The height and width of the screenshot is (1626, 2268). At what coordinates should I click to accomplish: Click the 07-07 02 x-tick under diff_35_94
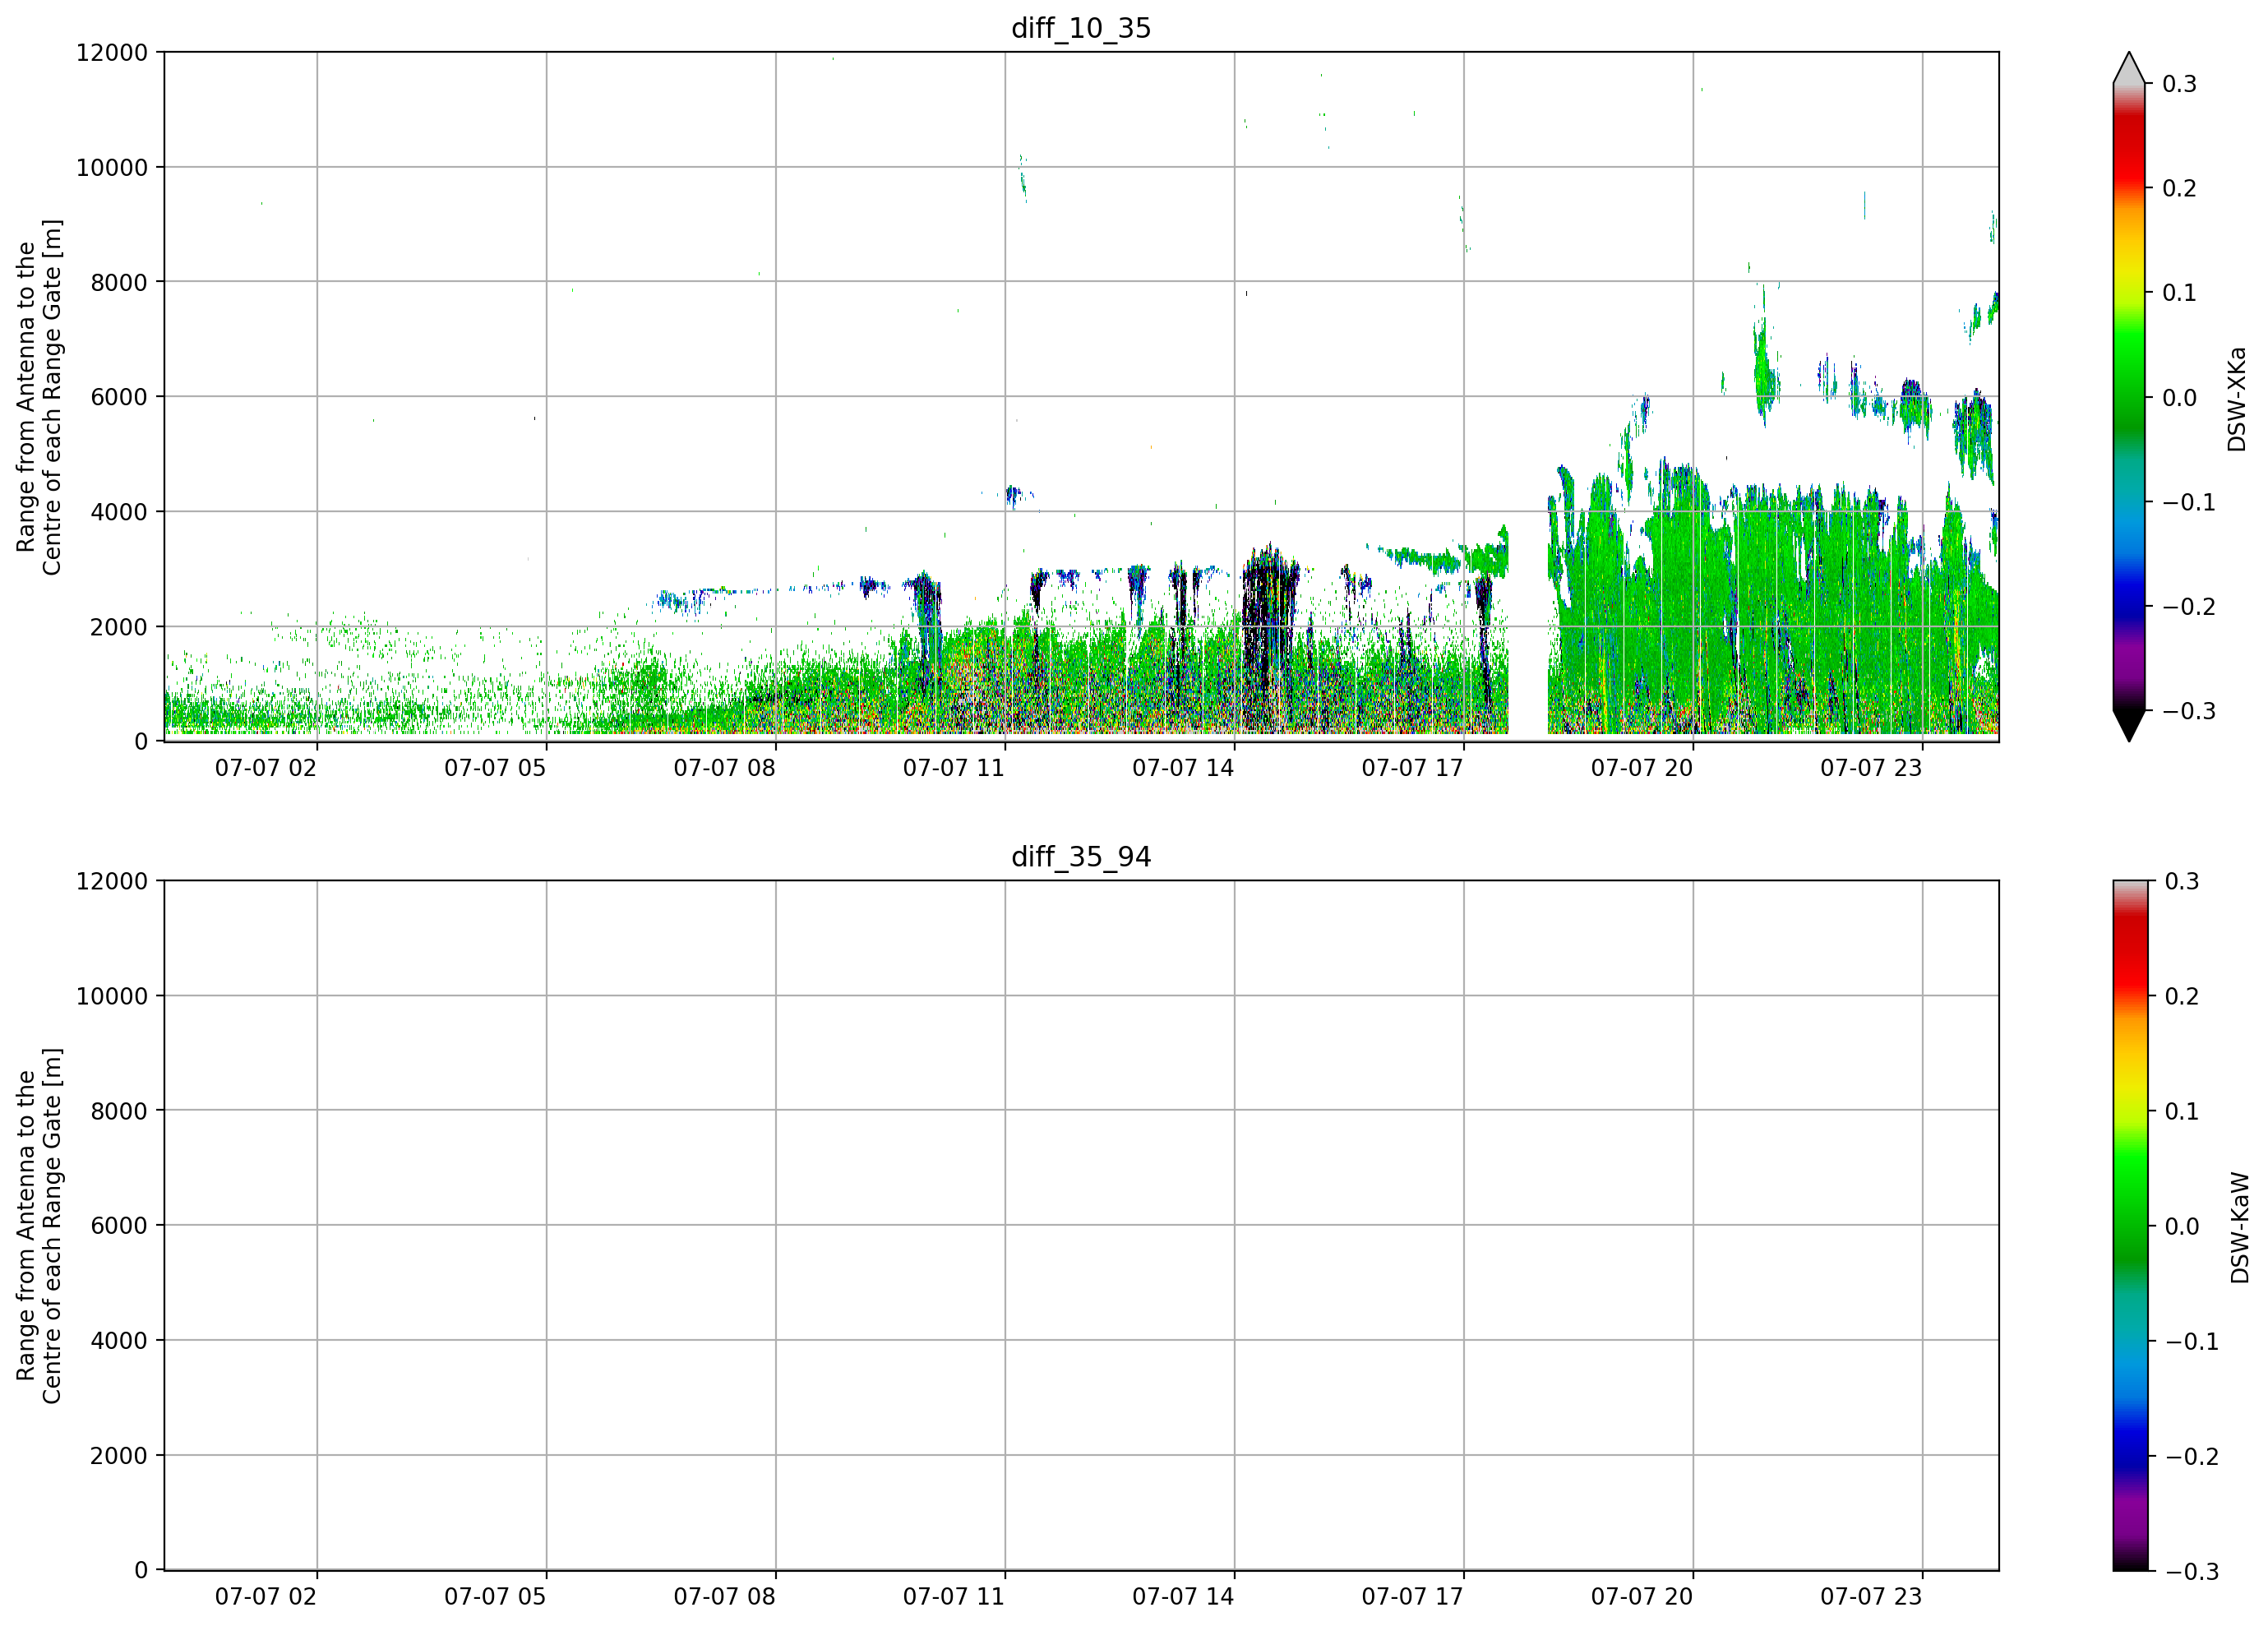click(266, 1597)
